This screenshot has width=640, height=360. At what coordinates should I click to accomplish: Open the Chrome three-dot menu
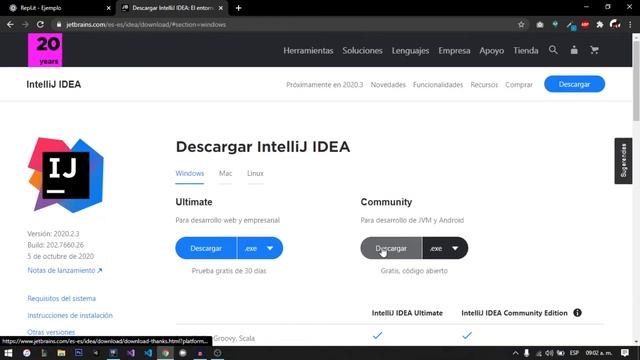click(x=630, y=24)
